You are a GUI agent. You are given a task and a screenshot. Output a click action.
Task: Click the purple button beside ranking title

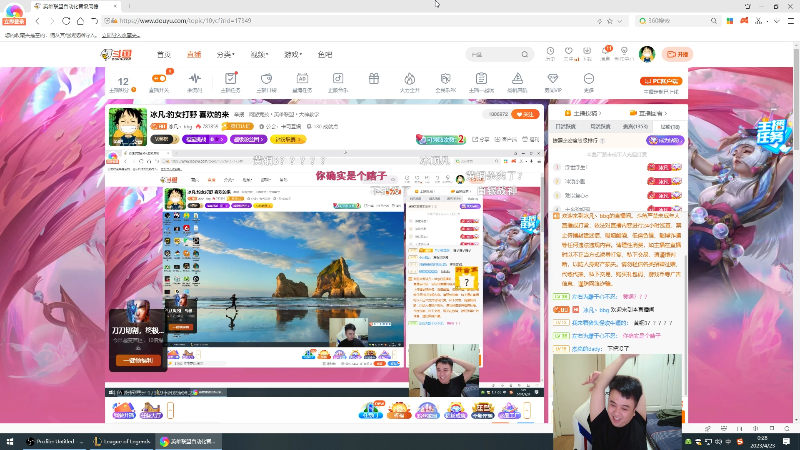click(x=665, y=140)
